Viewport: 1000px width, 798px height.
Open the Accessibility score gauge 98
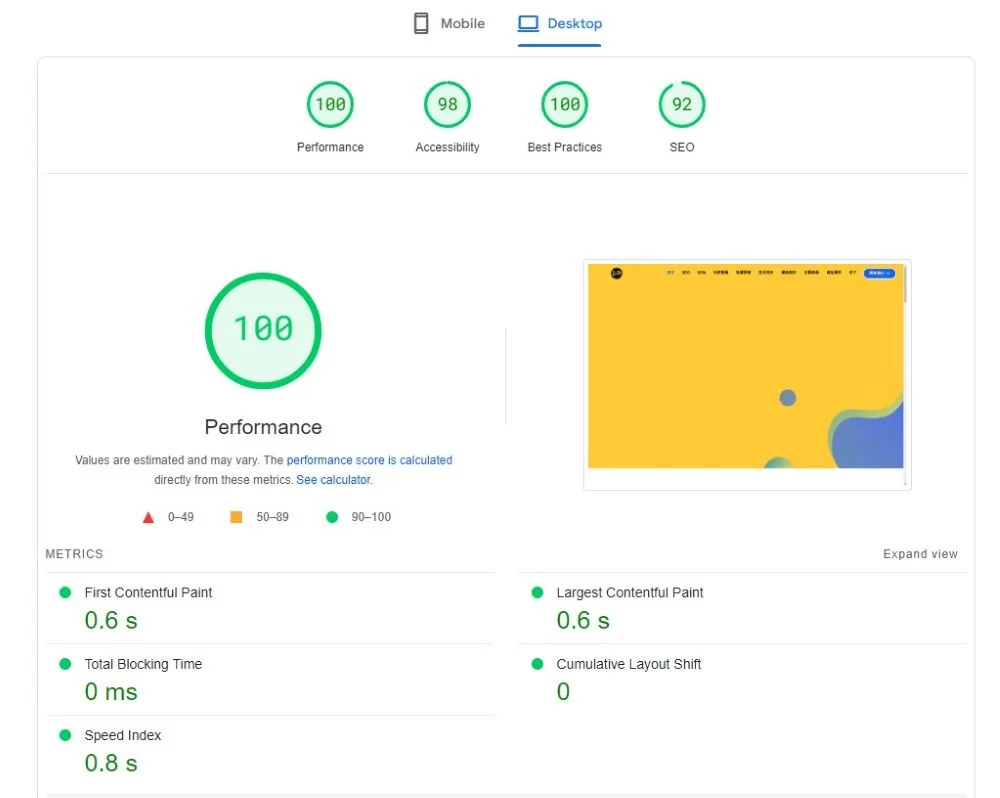click(447, 104)
